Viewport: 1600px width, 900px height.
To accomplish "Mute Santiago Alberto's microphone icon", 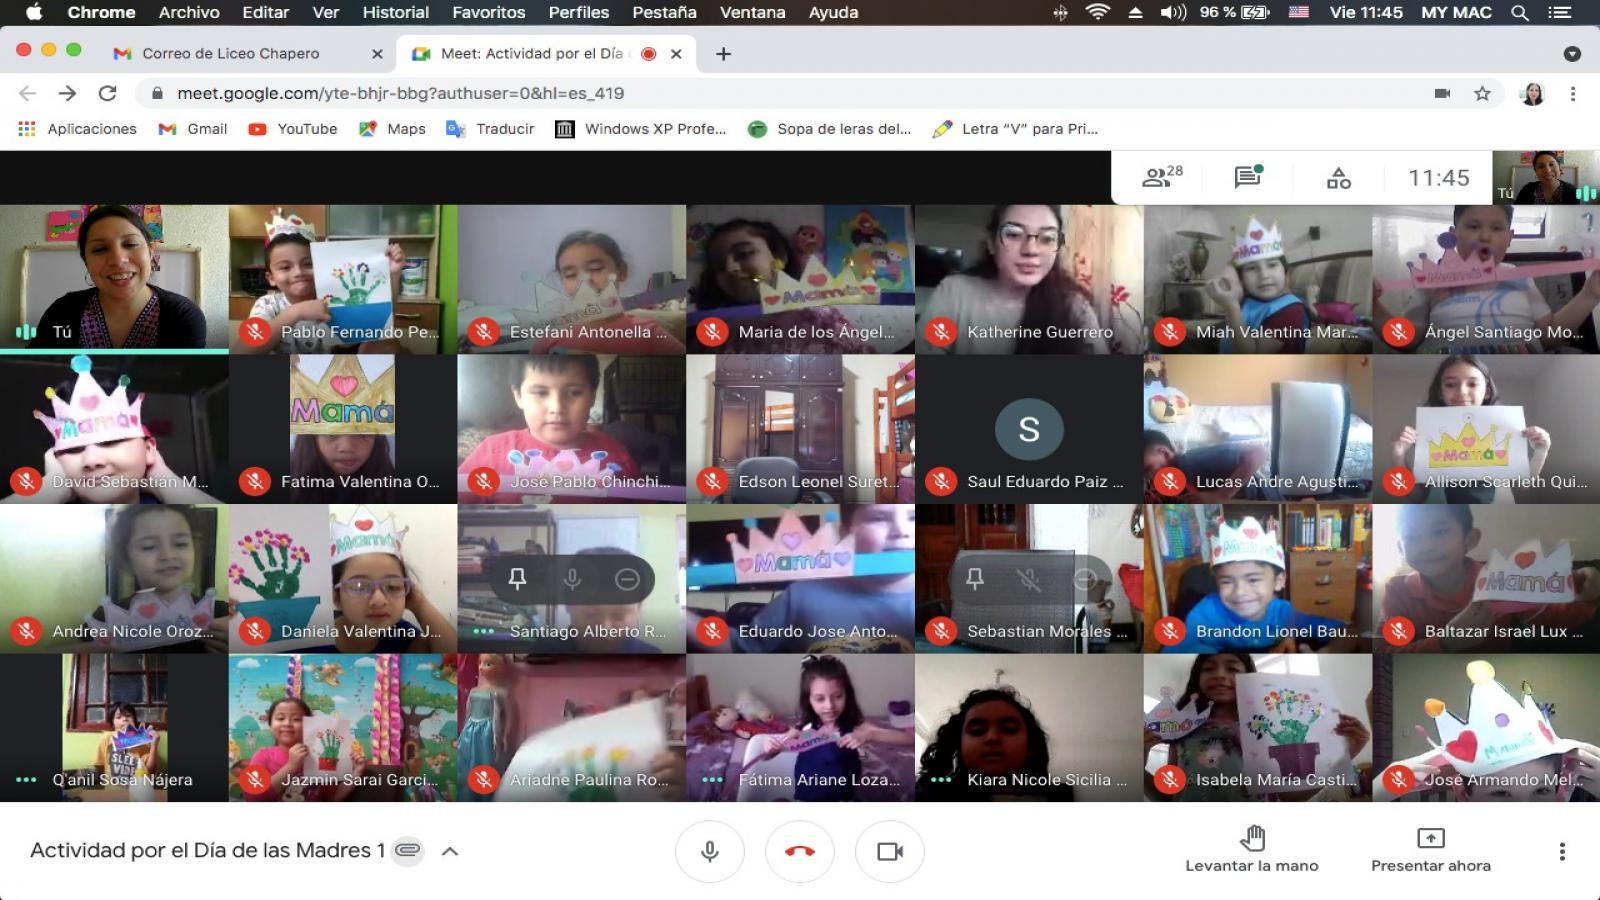I will [572, 578].
